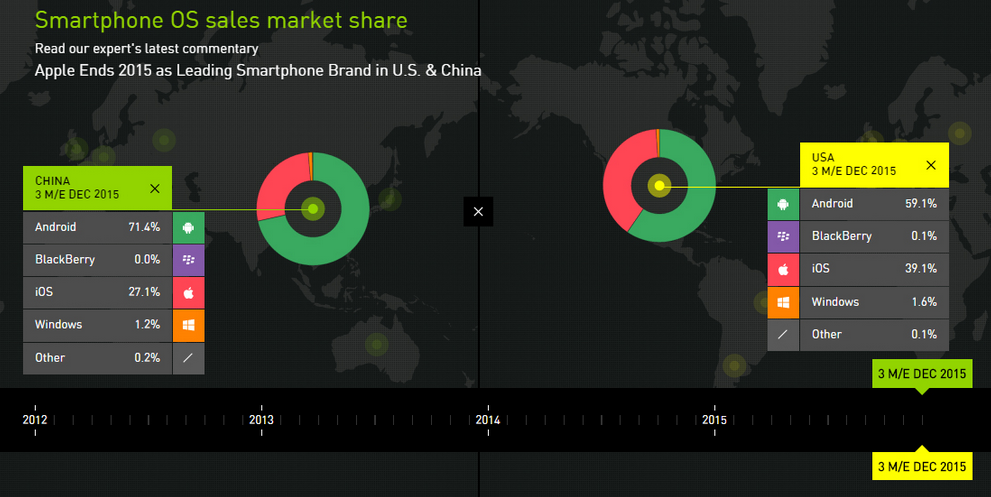The height and width of the screenshot is (497, 991).
Task: Click 'Read our expert's latest commentary' text
Action: (147, 49)
